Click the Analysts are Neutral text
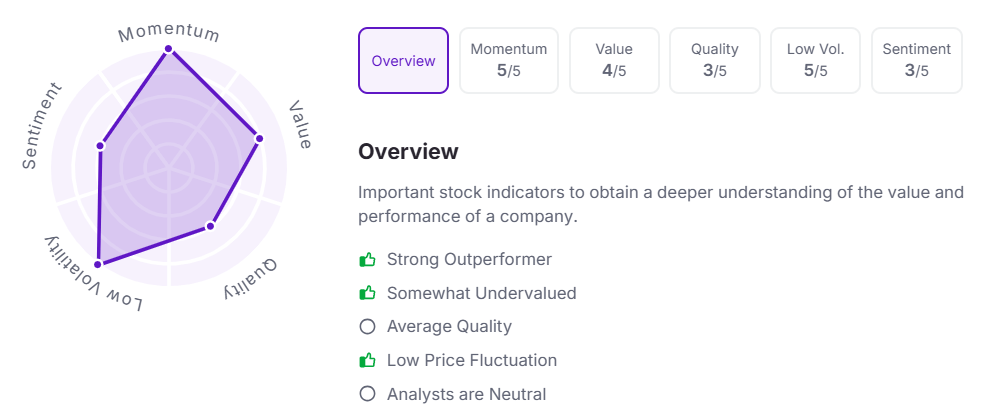 click(x=466, y=394)
